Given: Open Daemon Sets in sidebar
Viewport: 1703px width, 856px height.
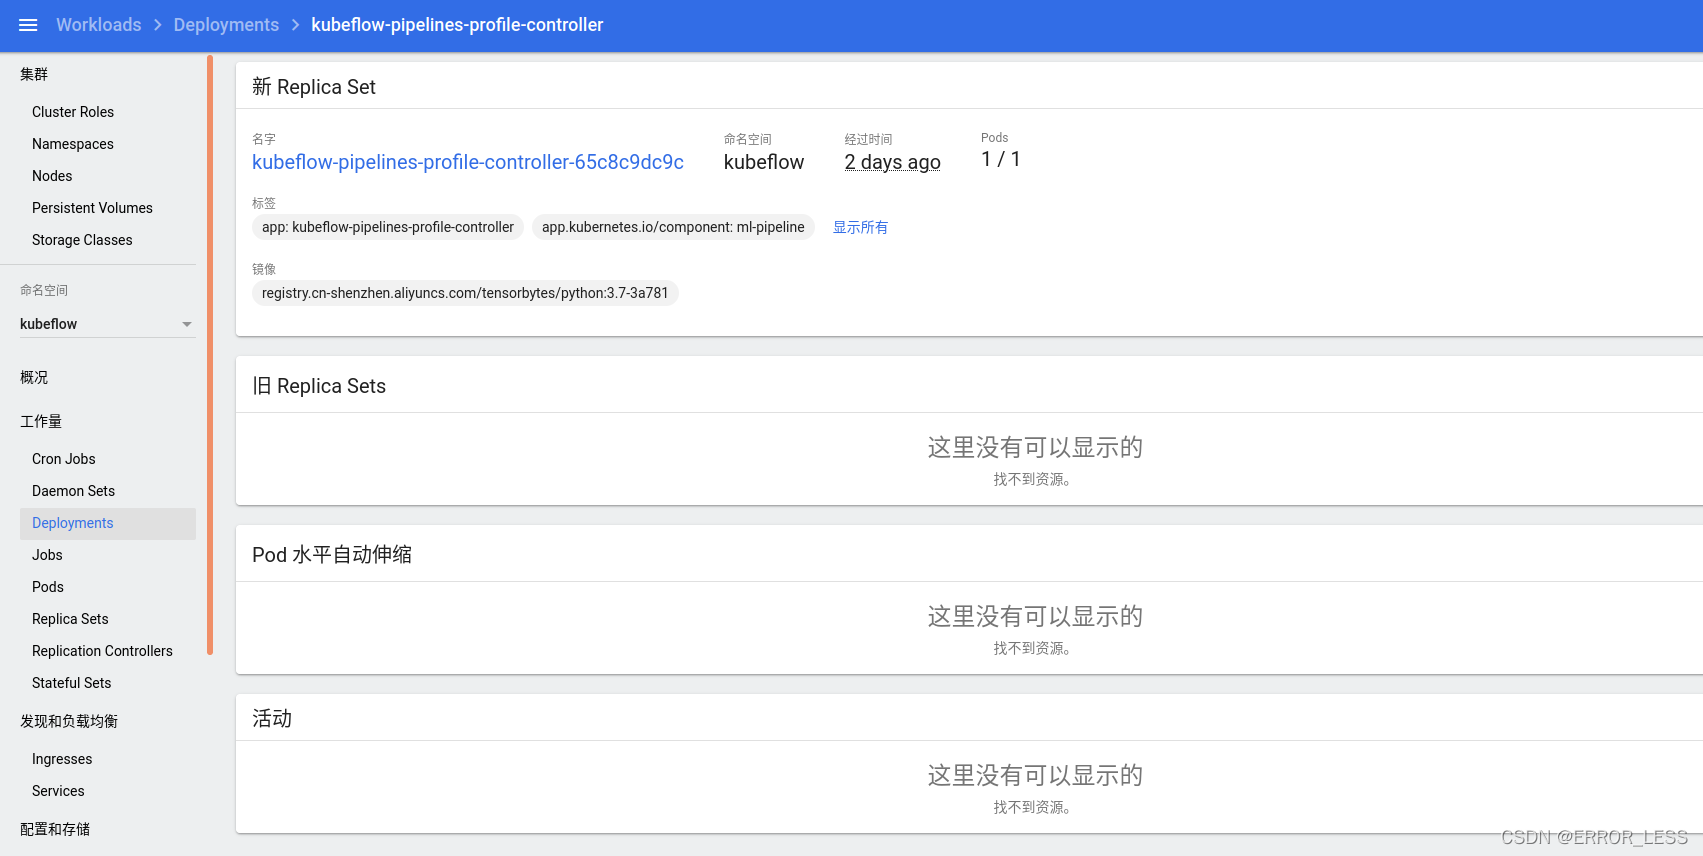Looking at the screenshot, I should point(73,491).
